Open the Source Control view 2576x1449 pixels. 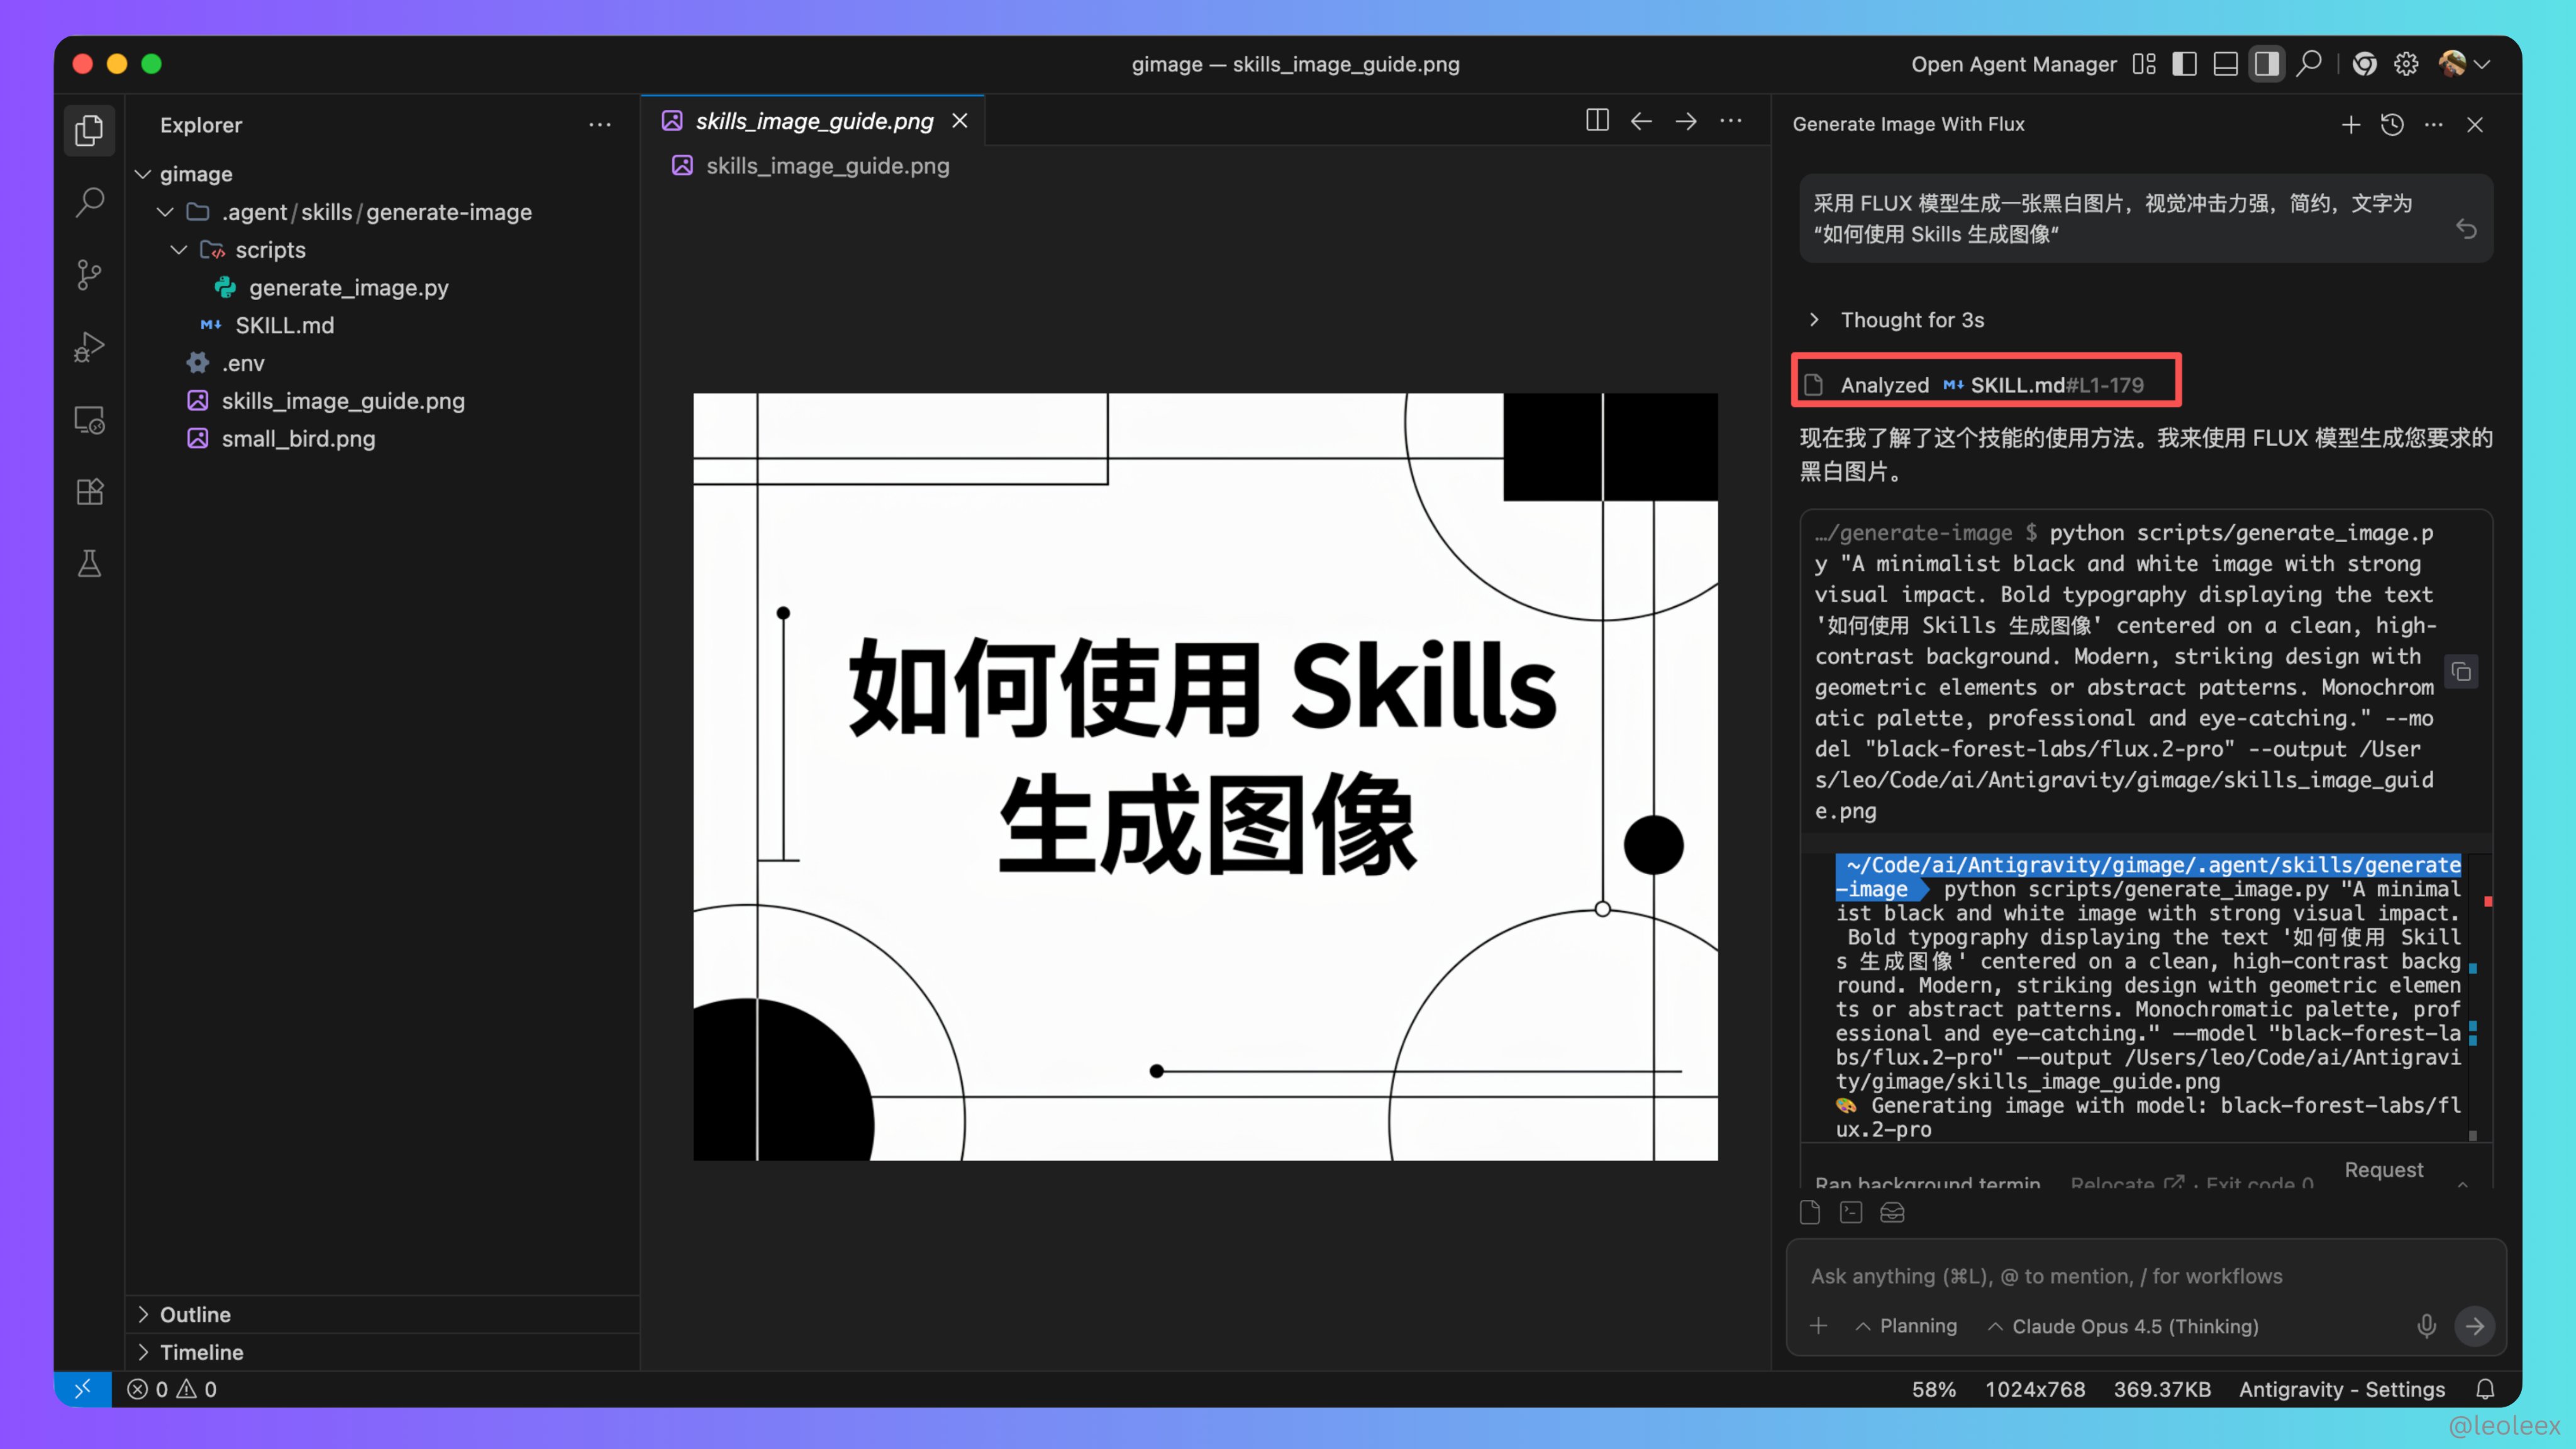tap(89, 275)
